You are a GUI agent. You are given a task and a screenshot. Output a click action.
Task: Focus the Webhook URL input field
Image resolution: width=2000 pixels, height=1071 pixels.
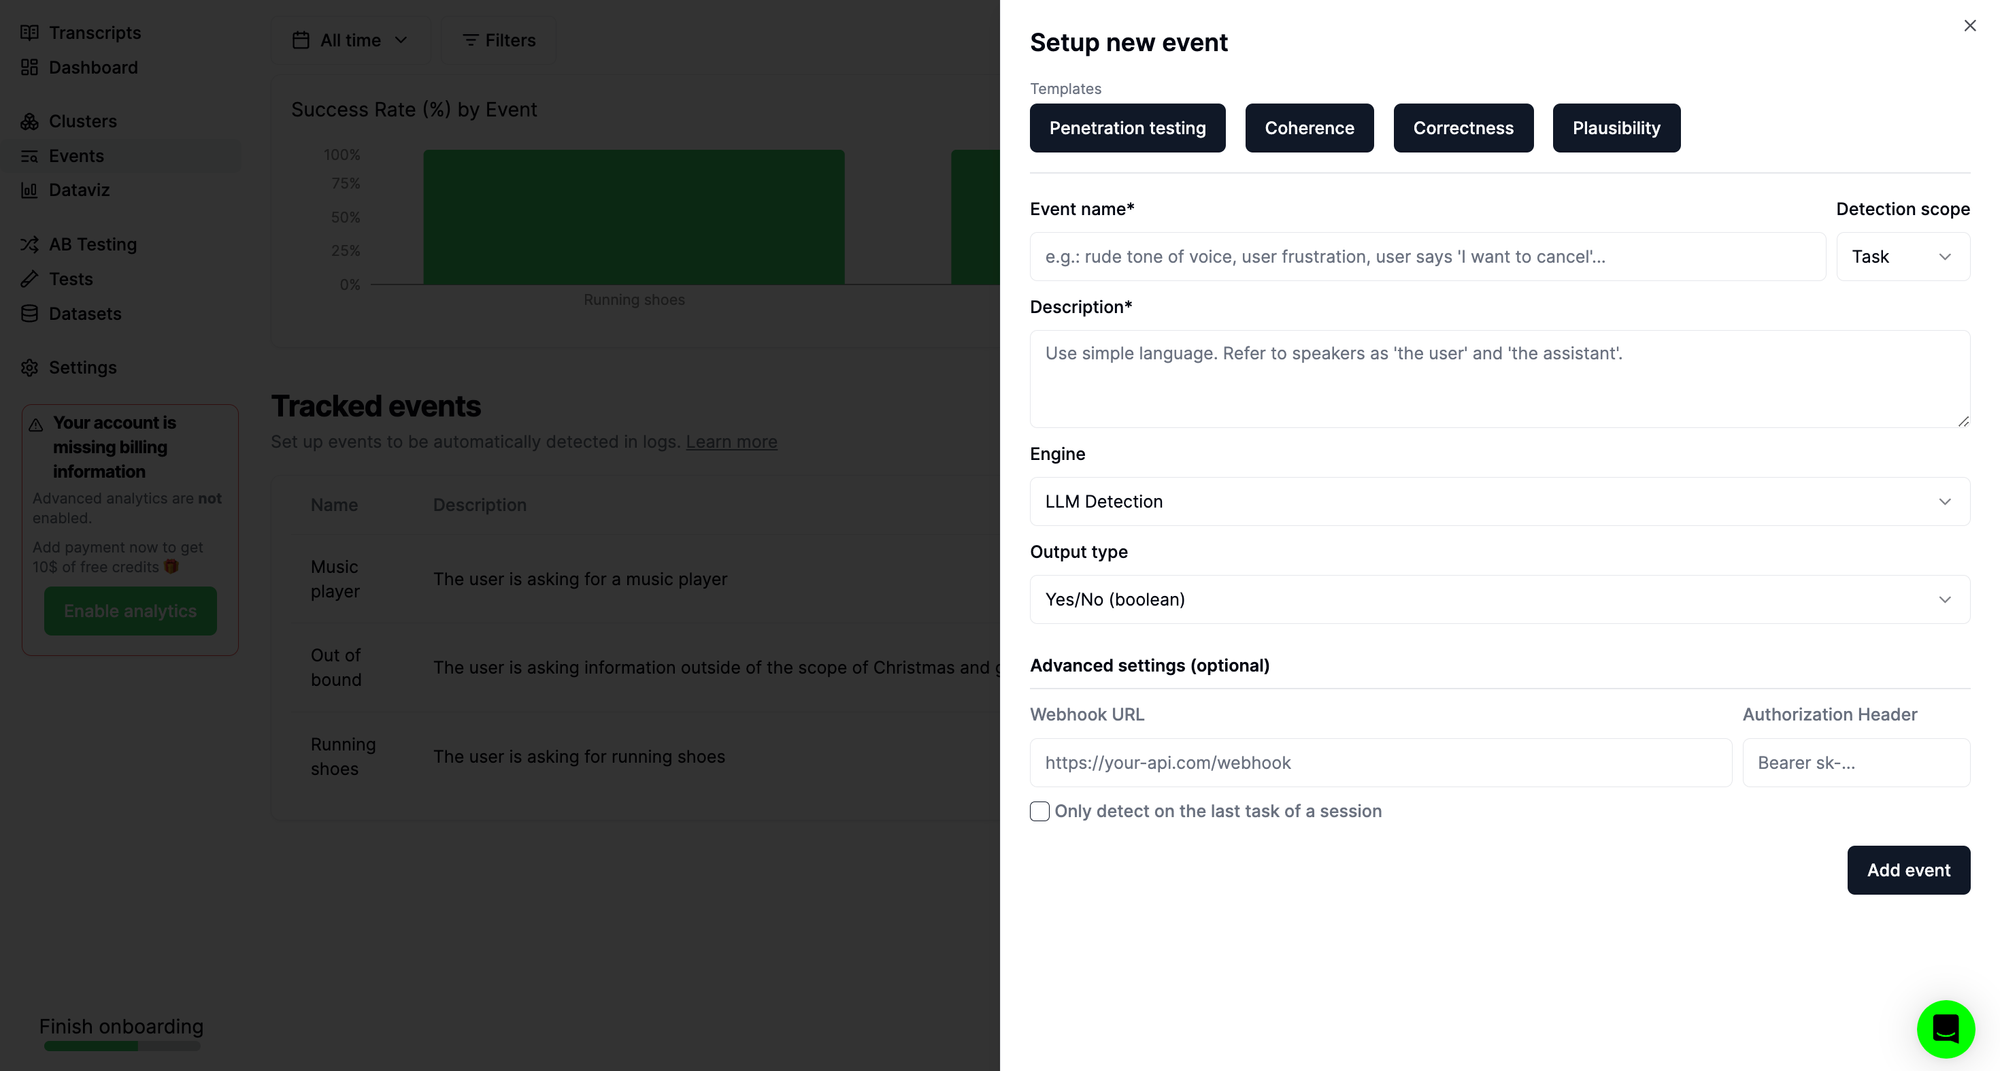[1381, 763]
